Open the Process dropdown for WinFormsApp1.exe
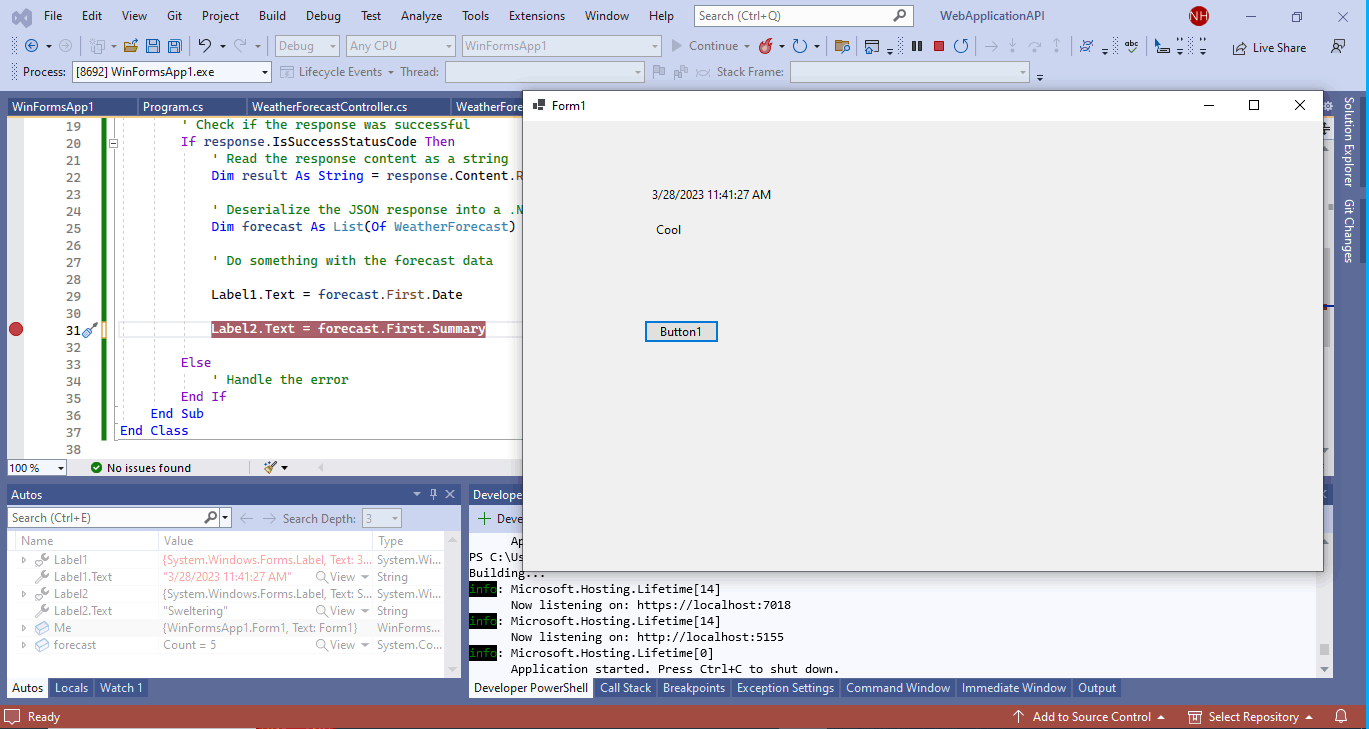Screen dimensions: 1369x729 [x=264, y=72]
